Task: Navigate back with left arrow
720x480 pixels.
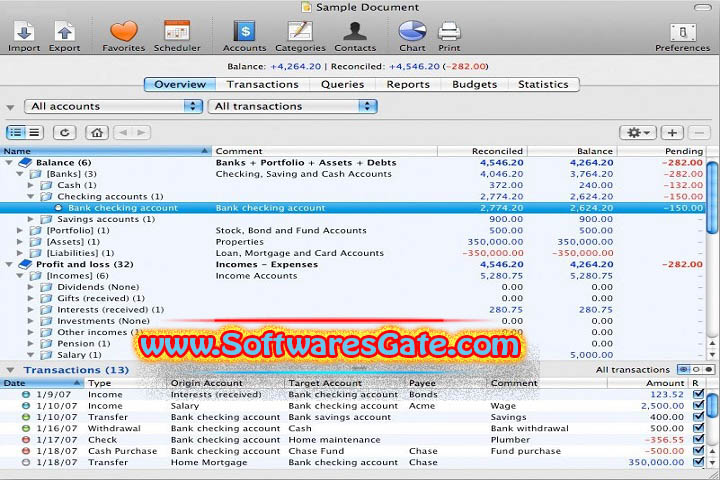Action: [123, 133]
